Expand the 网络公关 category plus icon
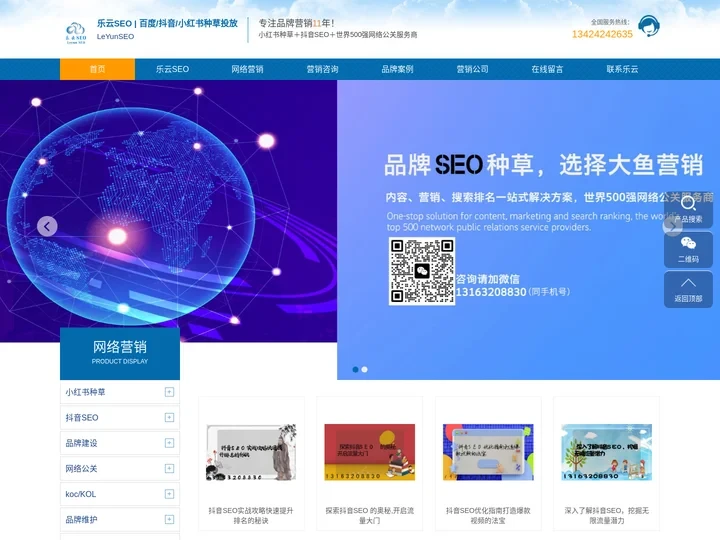Screen dimensions: 720x540 [169, 468]
